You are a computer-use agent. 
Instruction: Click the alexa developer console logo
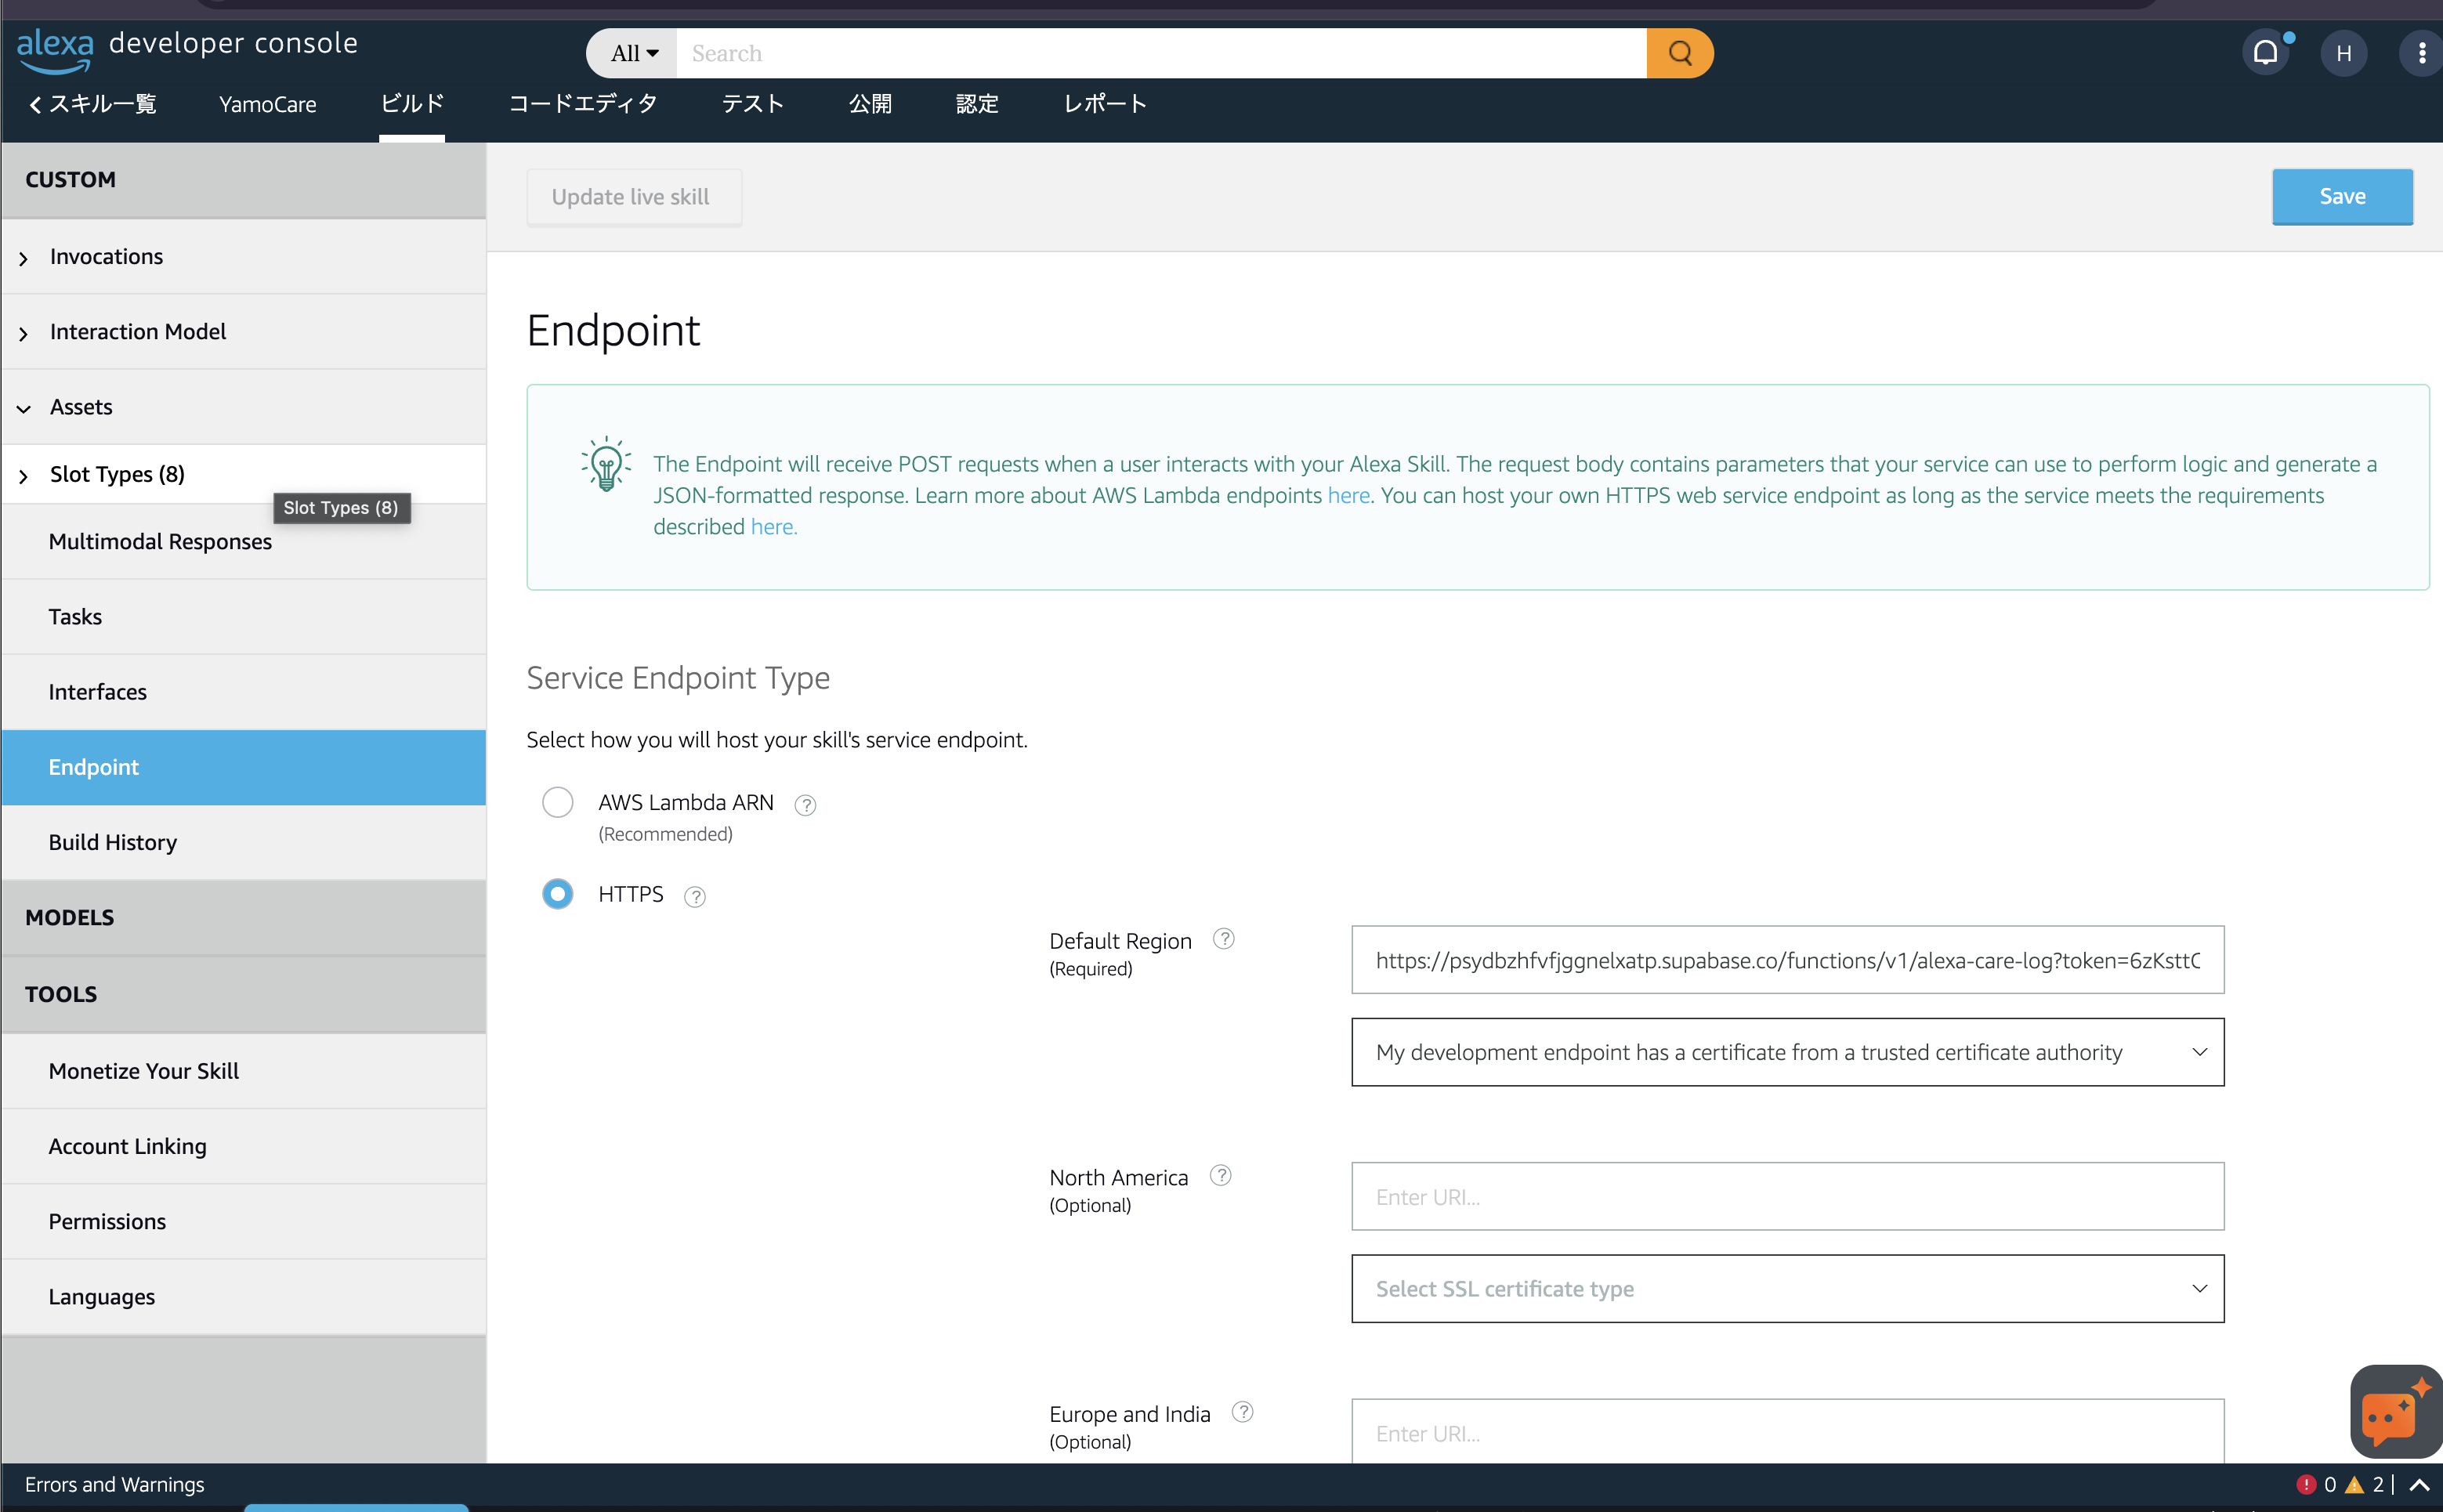tap(187, 49)
